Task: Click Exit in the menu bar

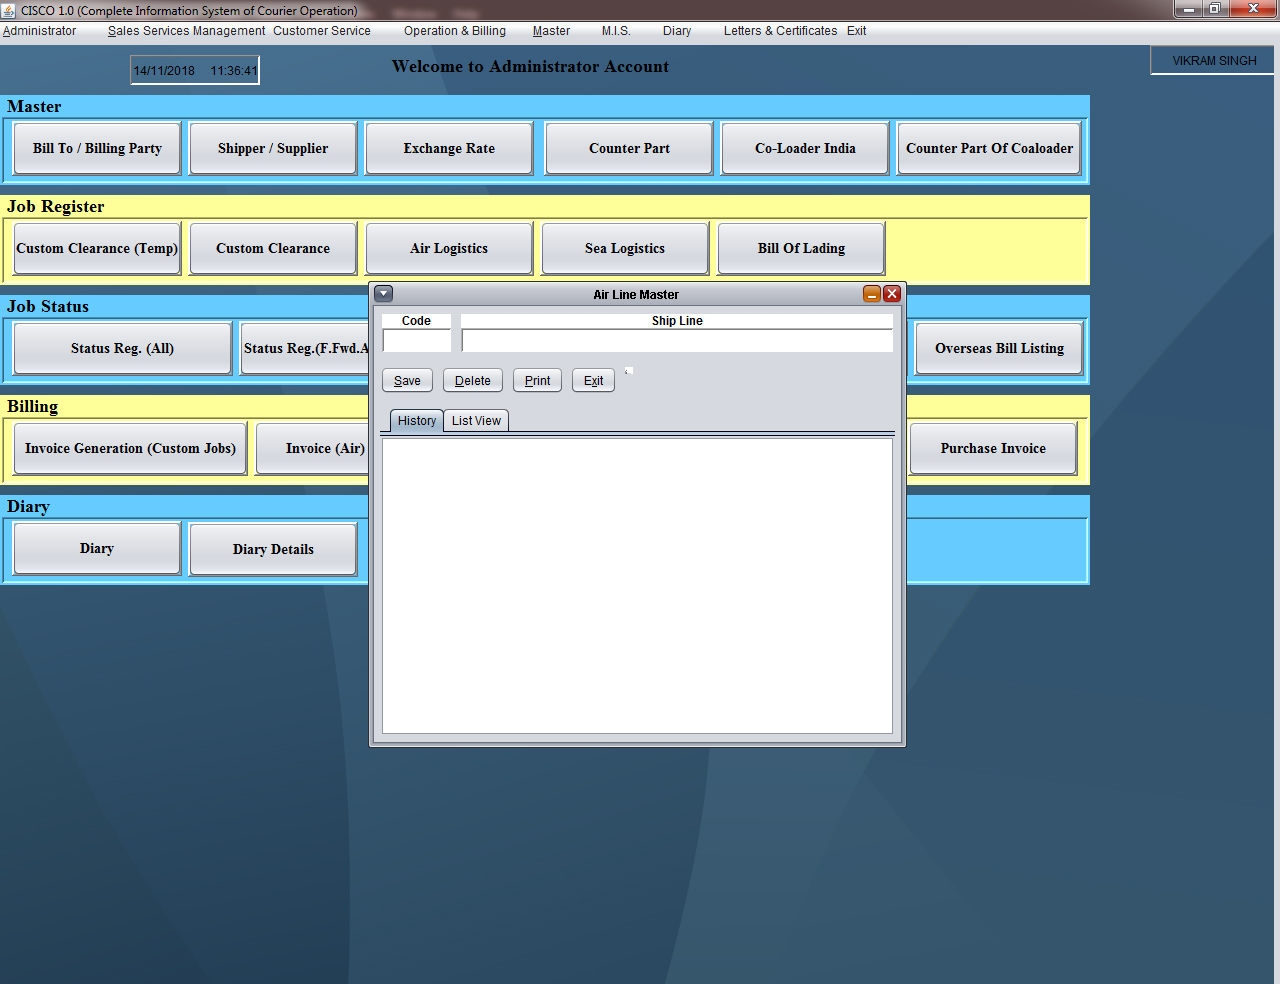Action: point(857,31)
